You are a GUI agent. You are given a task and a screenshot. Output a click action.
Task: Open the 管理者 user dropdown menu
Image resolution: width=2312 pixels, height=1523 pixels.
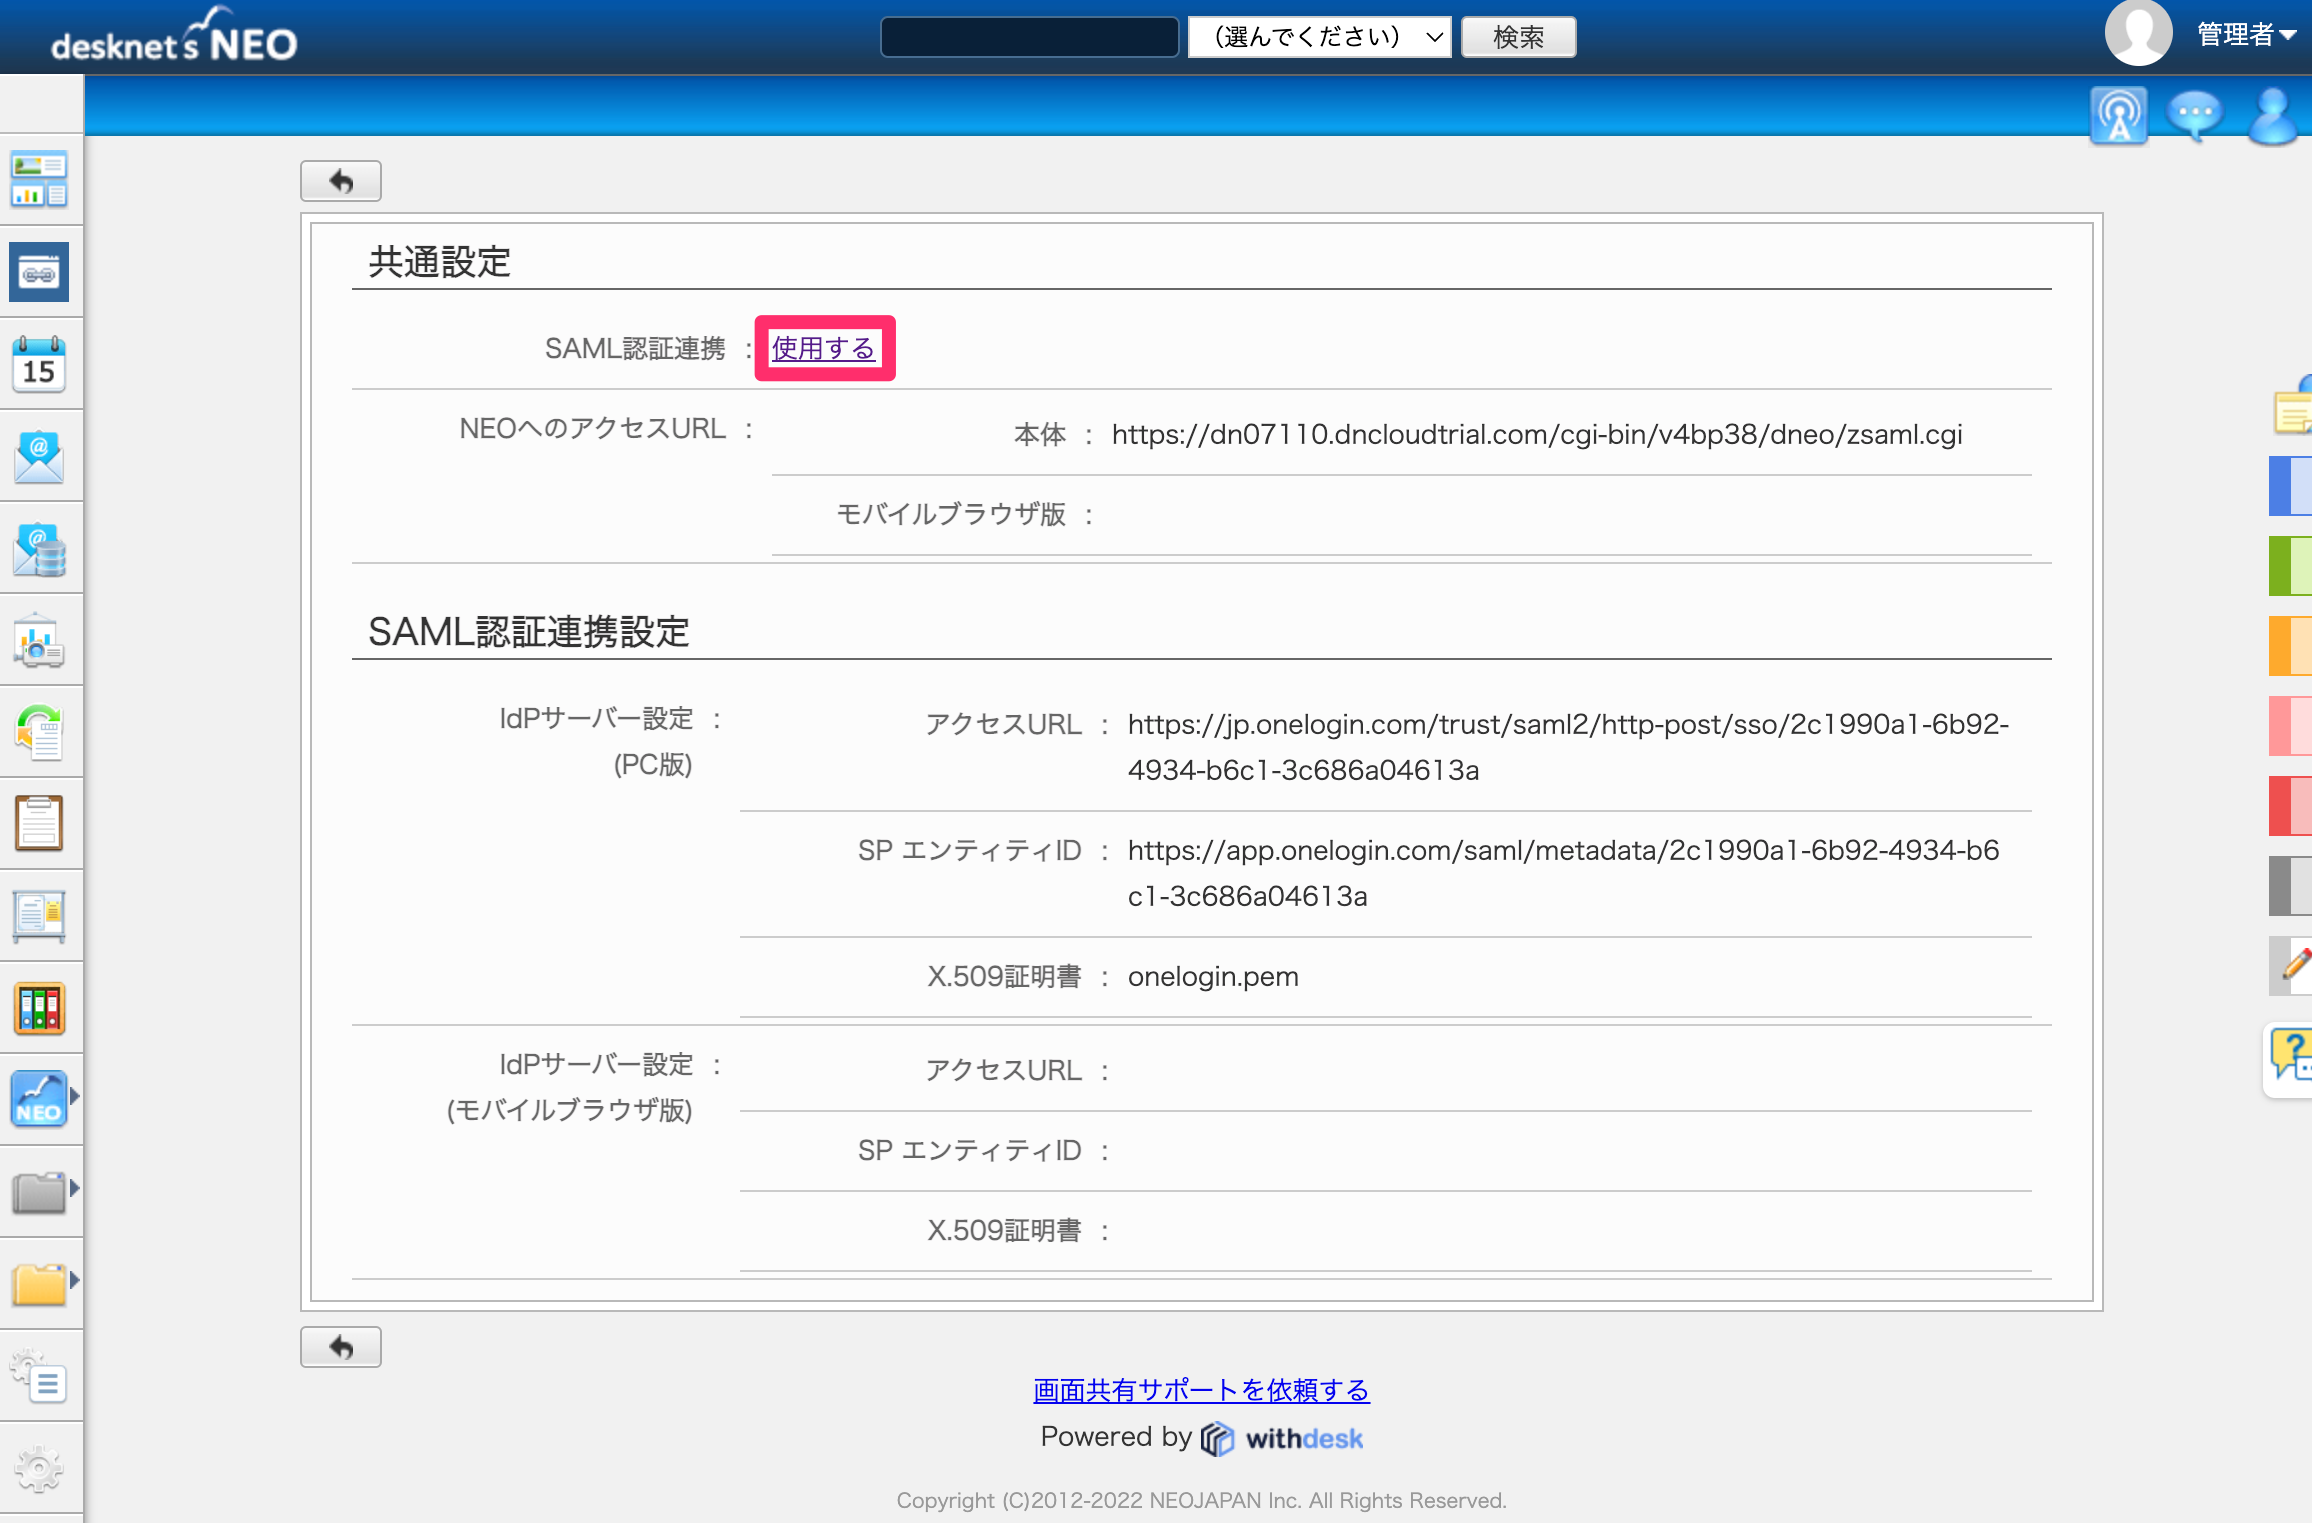click(2246, 34)
